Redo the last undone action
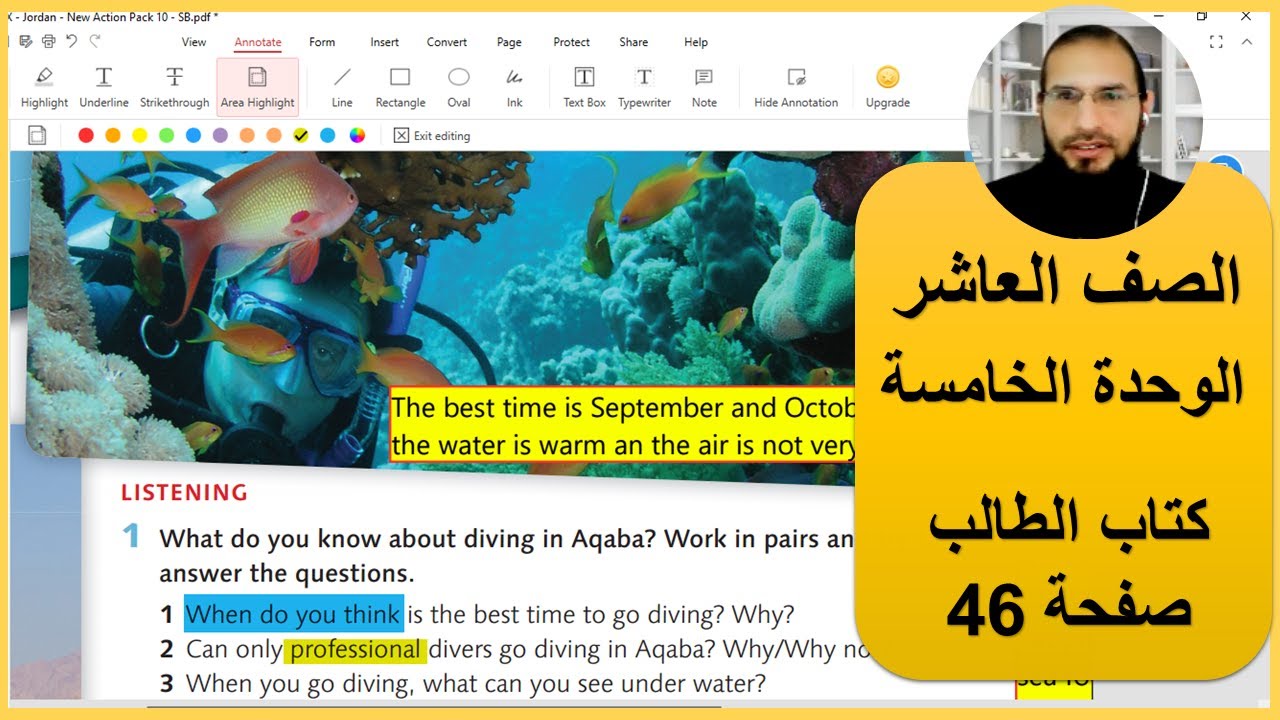Screen dimensions: 1280x720 [x=96, y=41]
